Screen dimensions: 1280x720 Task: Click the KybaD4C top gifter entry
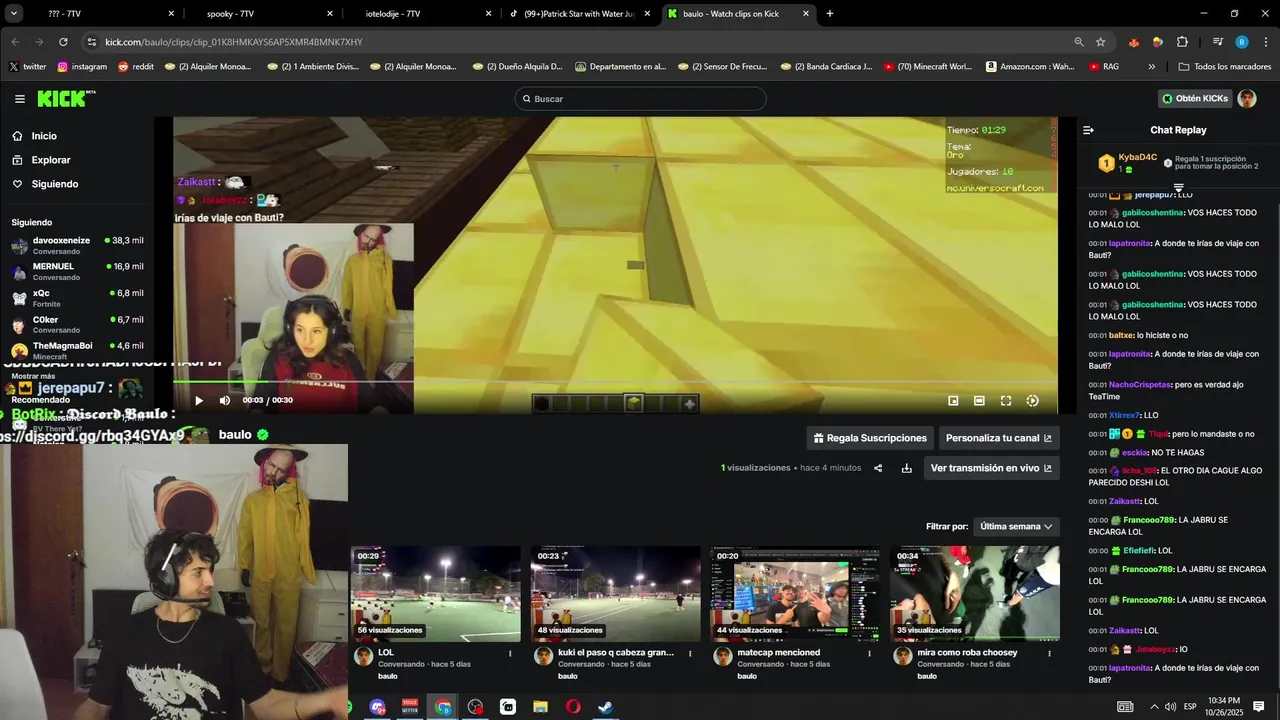(x=1128, y=162)
